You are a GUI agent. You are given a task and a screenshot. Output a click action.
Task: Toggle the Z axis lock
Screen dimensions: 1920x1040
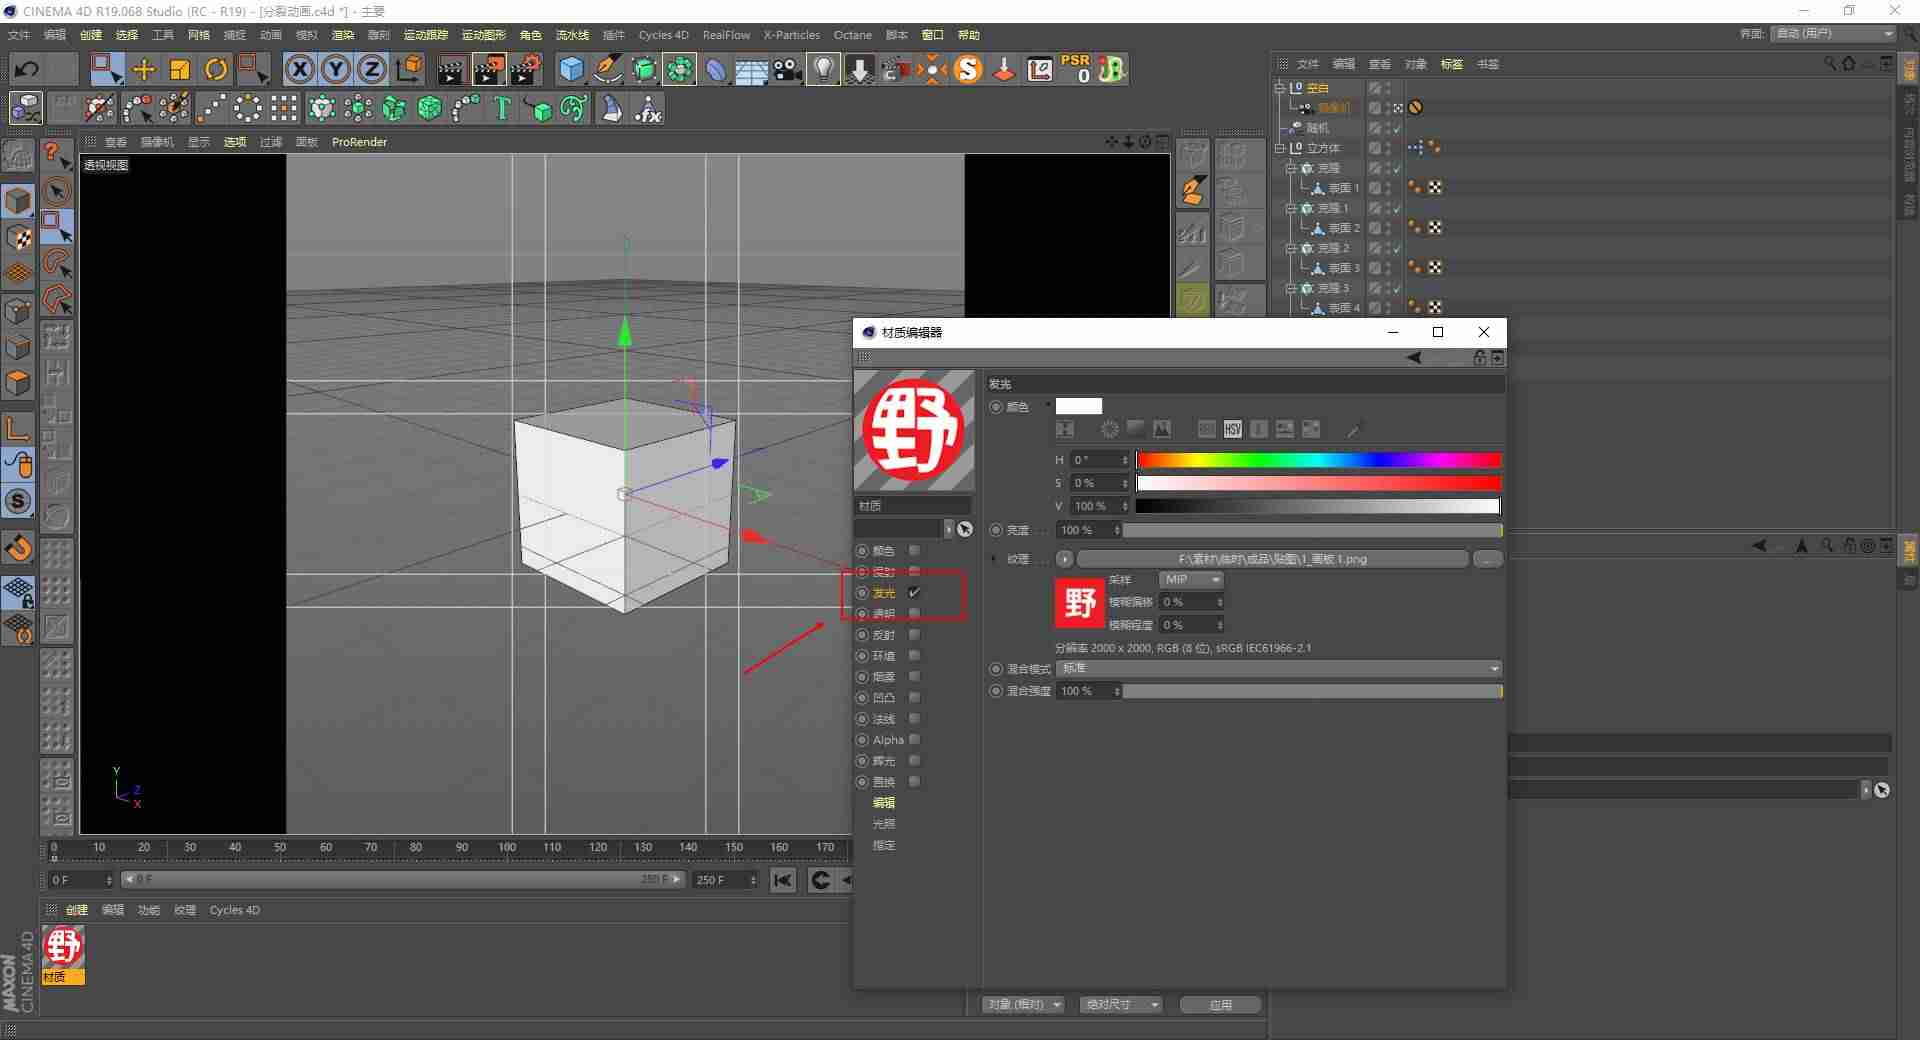pyautogui.click(x=372, y=69)
